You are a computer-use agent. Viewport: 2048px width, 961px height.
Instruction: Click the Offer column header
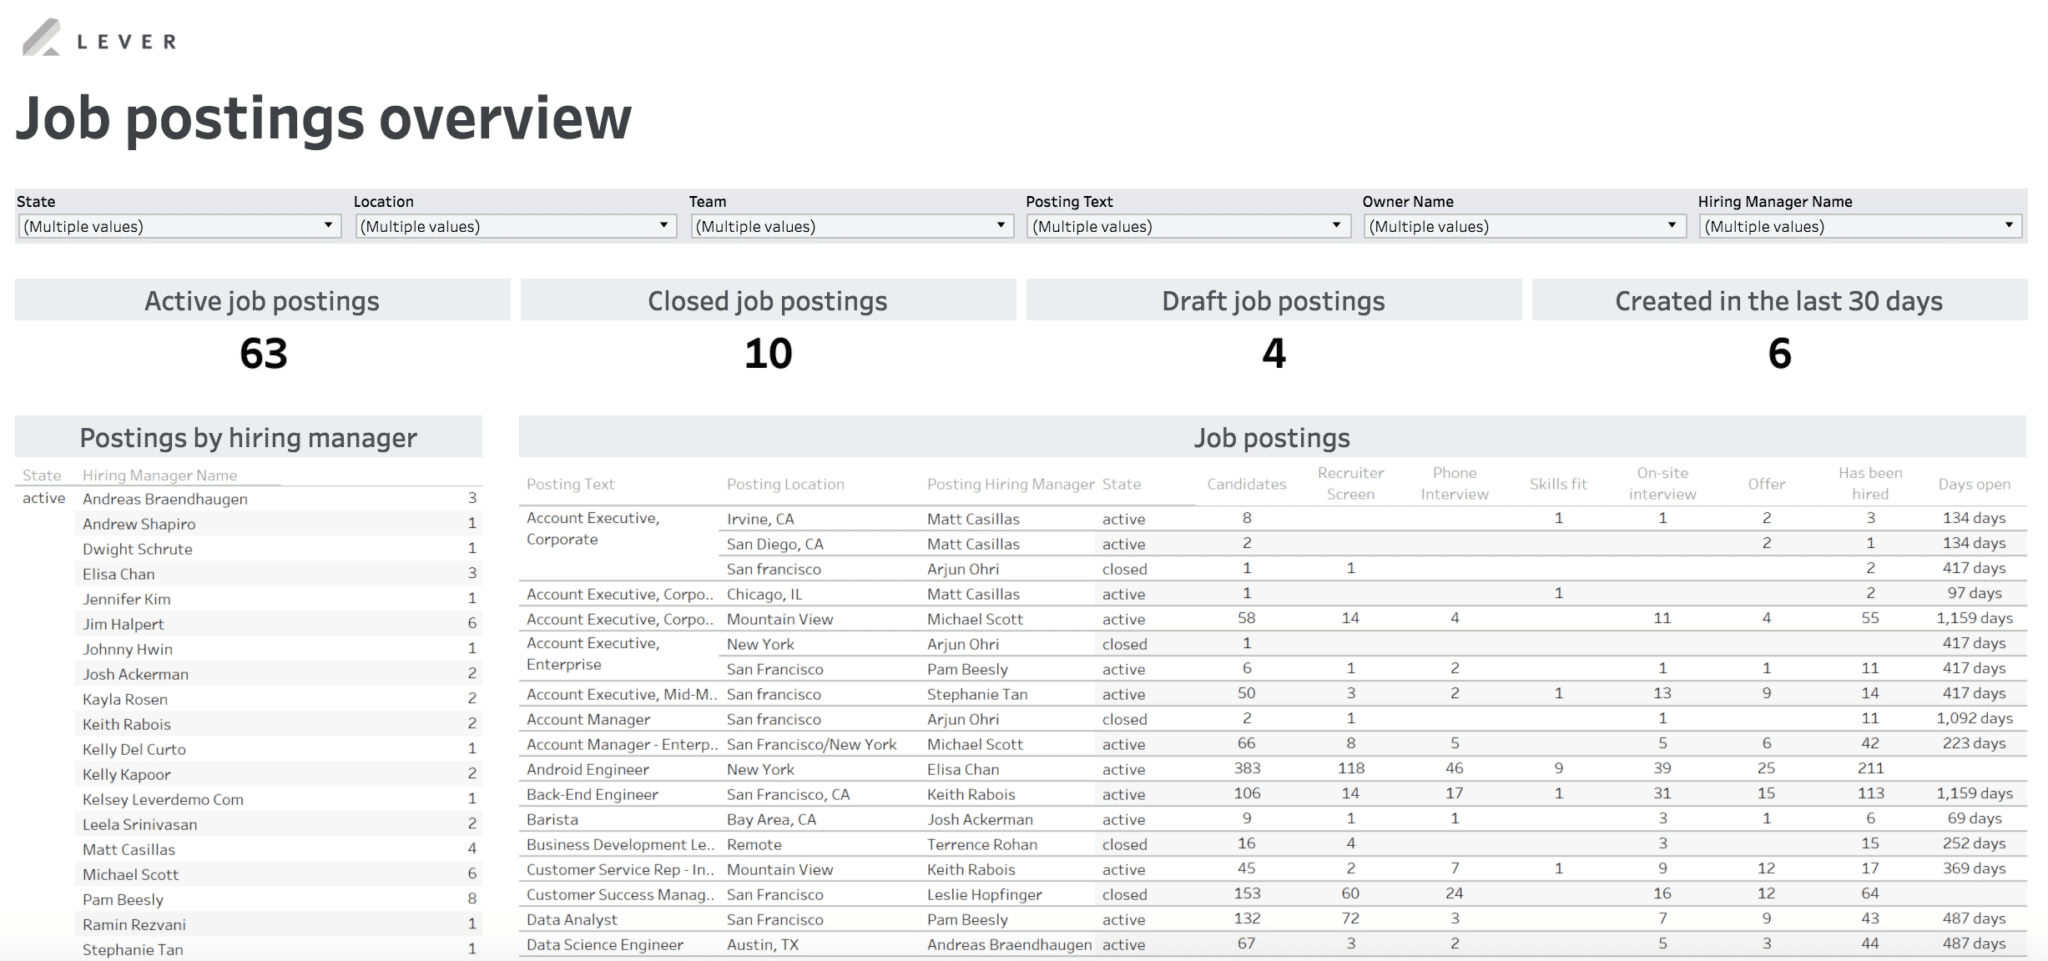point(1766,484)
